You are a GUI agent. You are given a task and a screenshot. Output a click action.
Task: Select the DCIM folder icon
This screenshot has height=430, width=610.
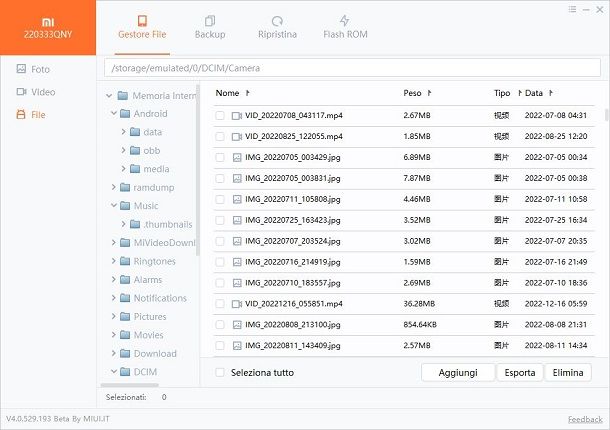click(x=125, y=372)
